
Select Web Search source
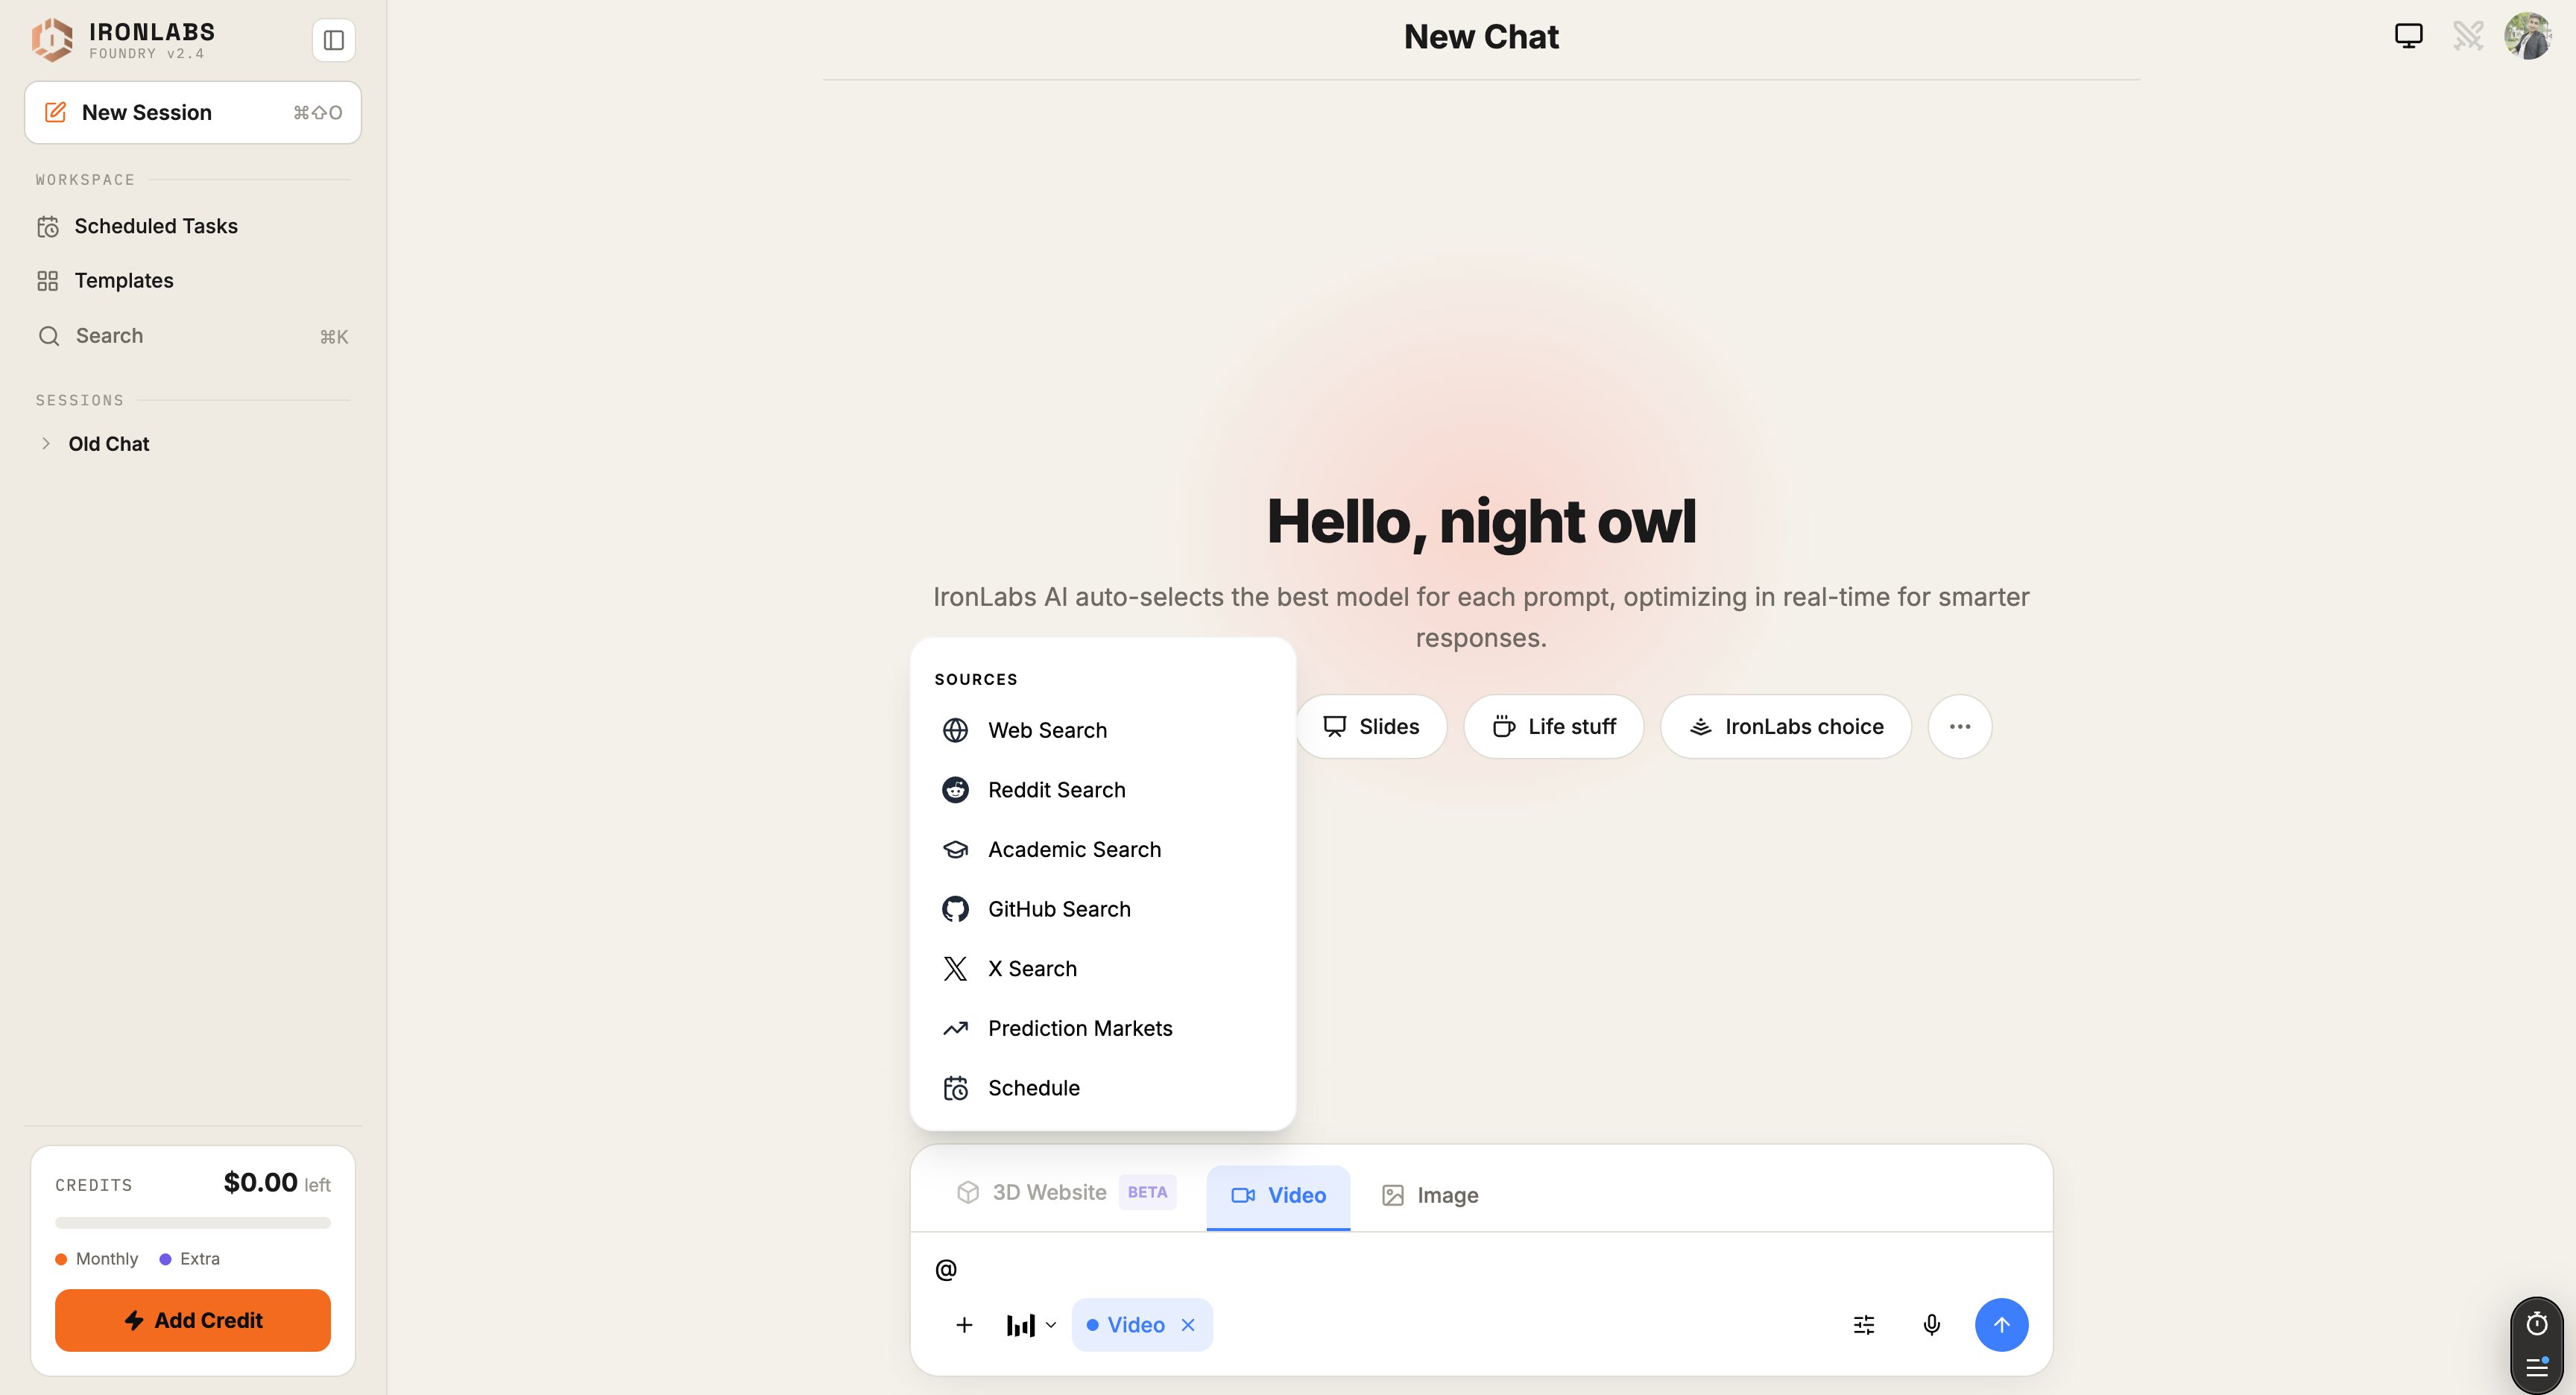pyautogui.click(x=1103, y=731)
